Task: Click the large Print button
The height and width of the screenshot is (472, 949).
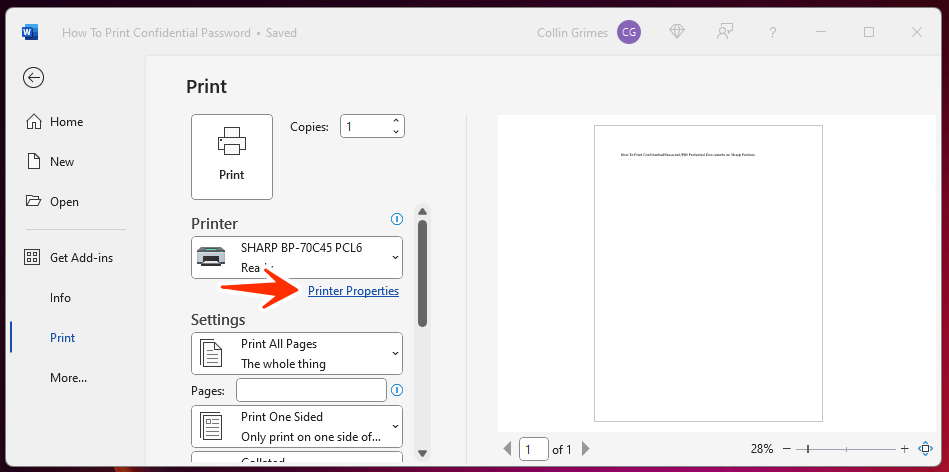Action: click(x=232, y=157)
